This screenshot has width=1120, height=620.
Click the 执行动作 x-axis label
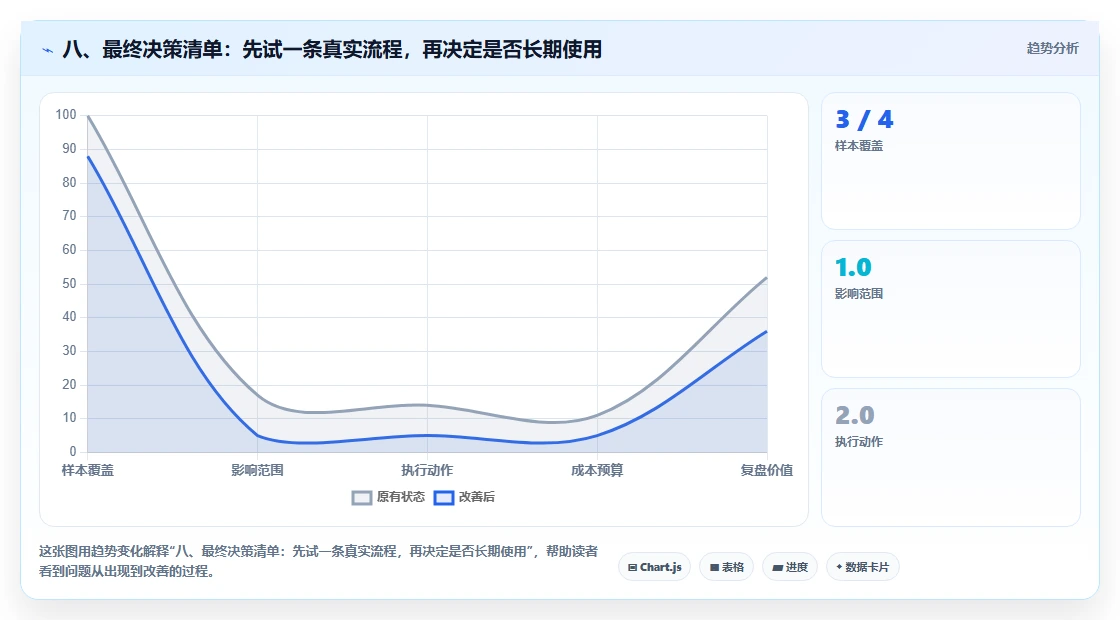point(427,471)
